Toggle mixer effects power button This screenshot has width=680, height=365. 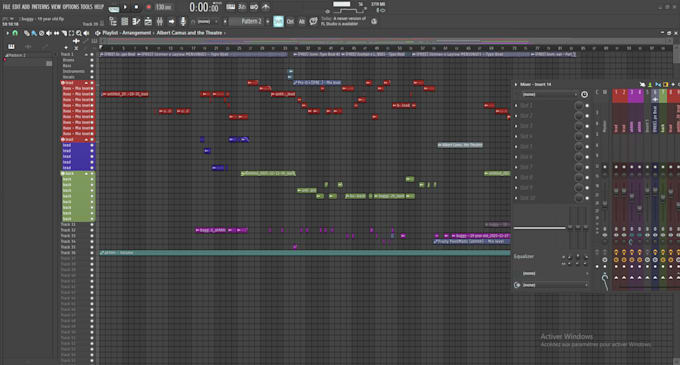click(584, 95)
